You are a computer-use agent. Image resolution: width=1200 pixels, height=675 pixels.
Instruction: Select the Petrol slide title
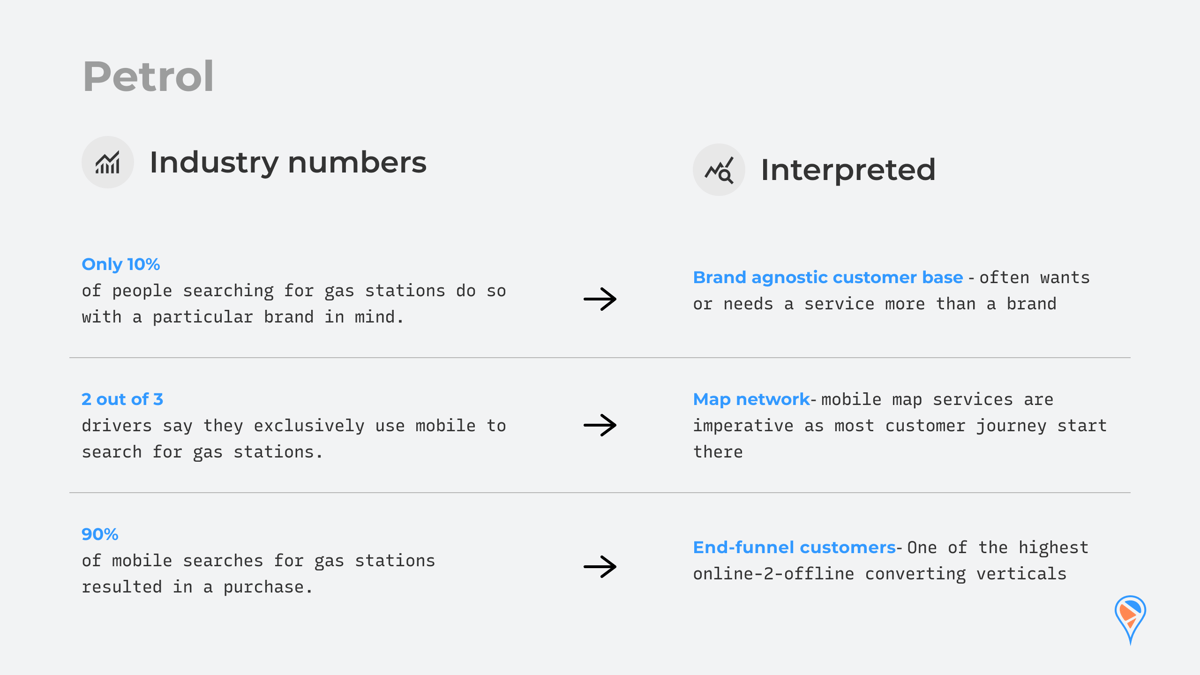coord(148,77)
